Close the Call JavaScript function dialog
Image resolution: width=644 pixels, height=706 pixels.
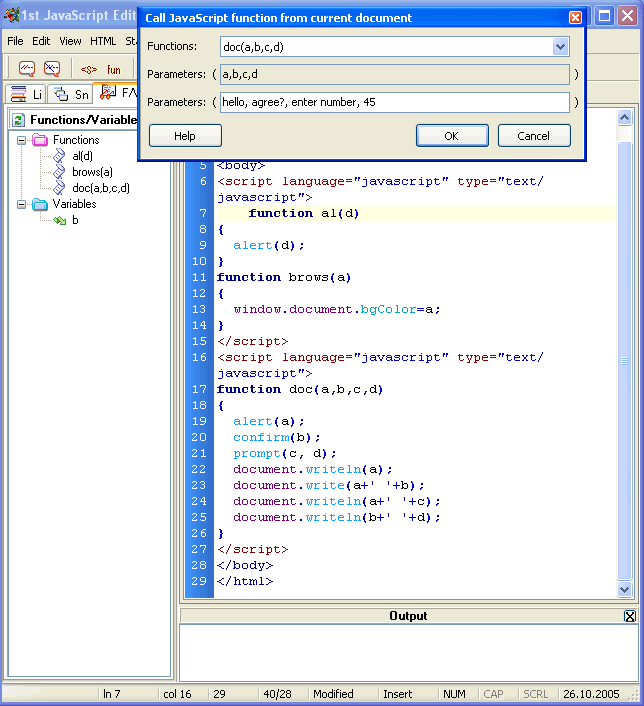(575, 18)
